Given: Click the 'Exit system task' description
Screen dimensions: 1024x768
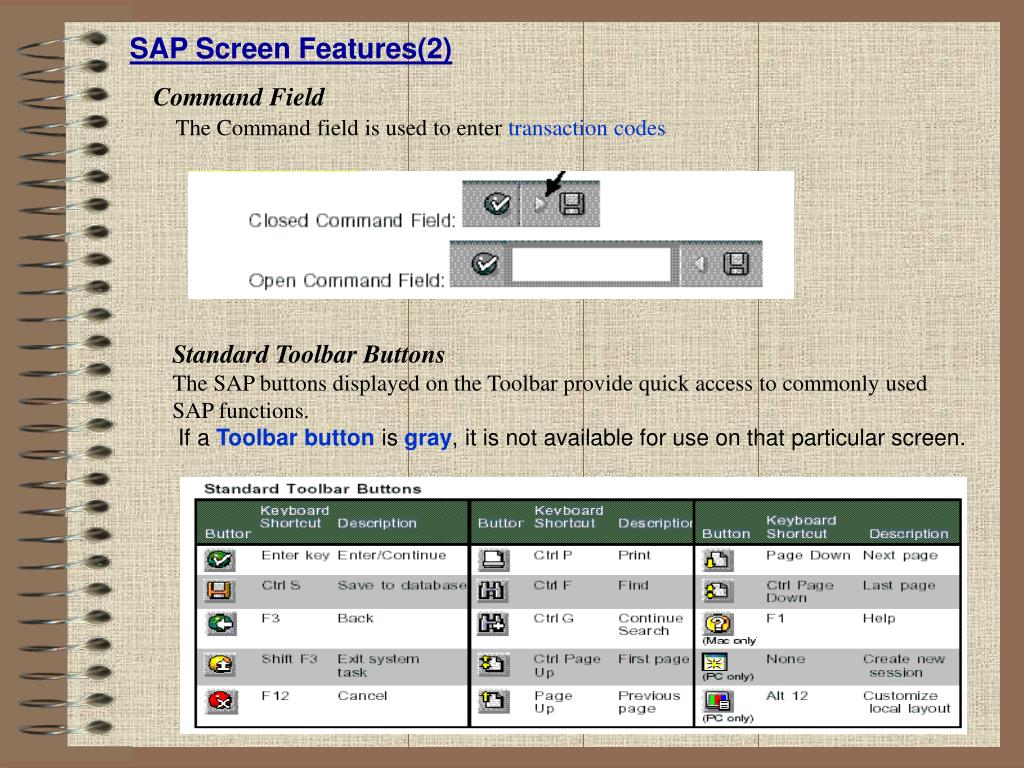Looking at the screenshot, I should [x=378, y=665].
